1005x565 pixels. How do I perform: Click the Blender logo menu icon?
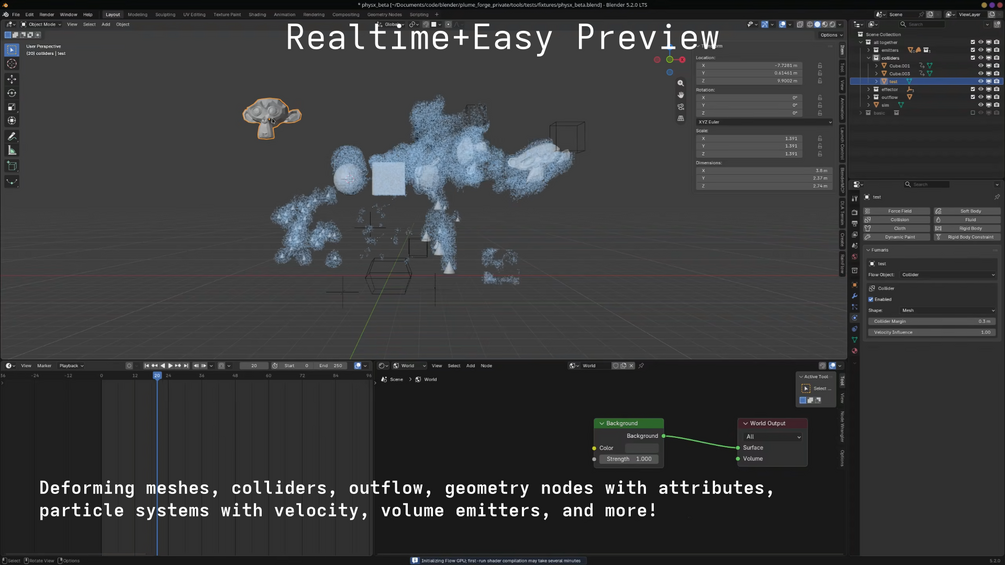tap(6, 14)
